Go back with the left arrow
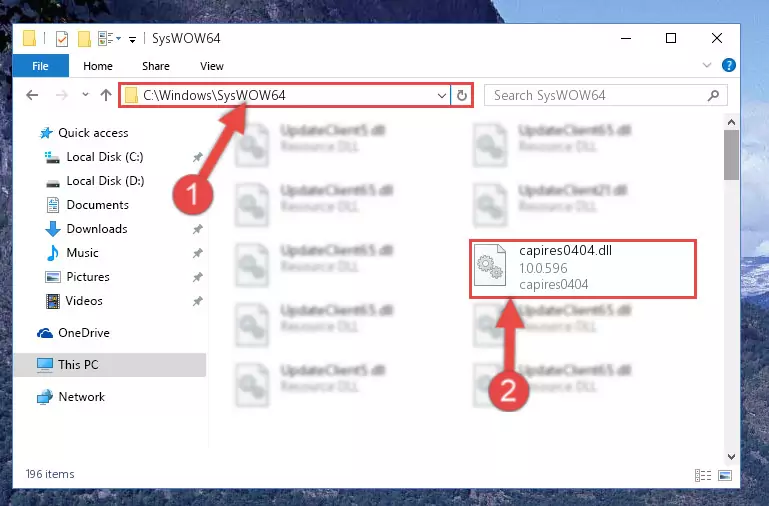This screenshot has height=506, width=769. pos(32,95)
